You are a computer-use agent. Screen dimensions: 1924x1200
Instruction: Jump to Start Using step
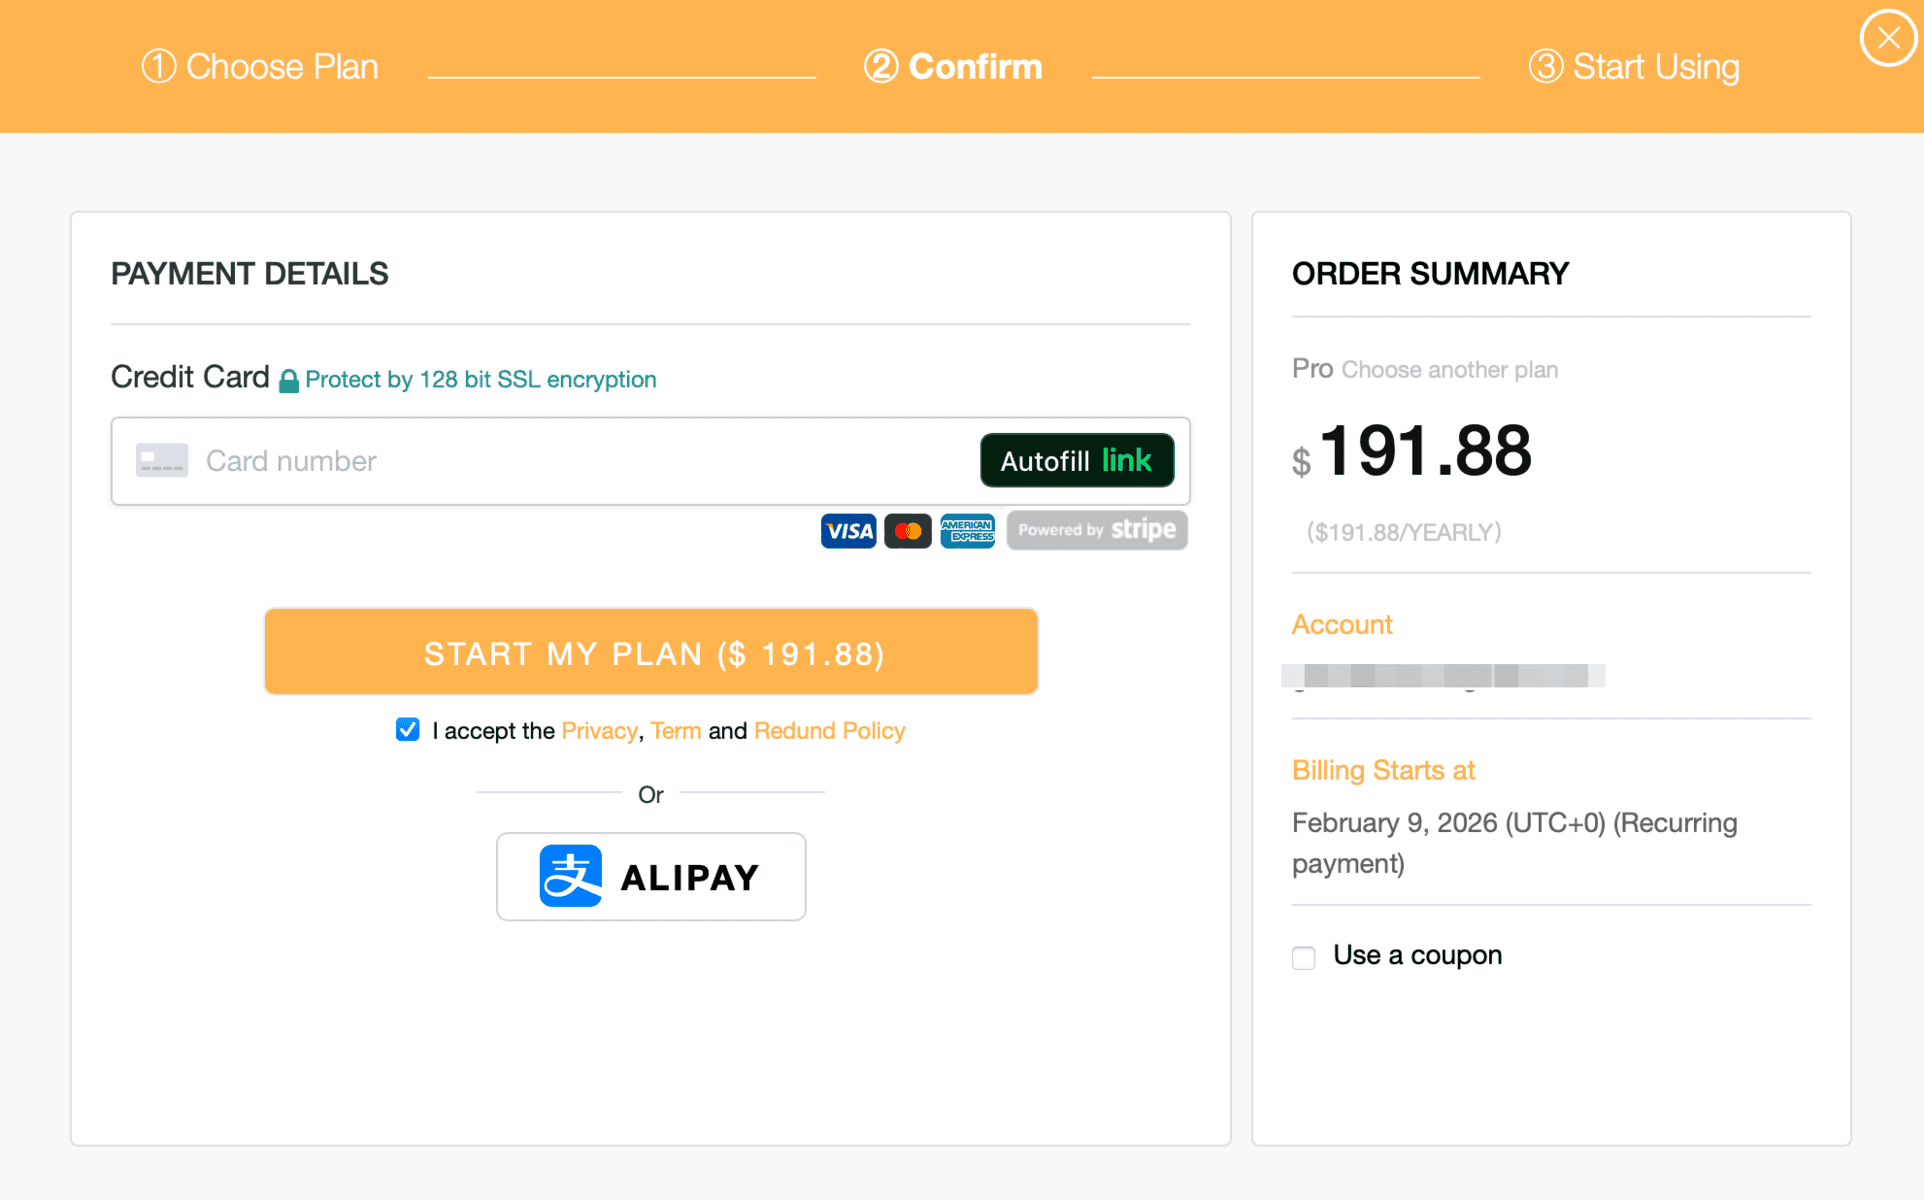coord(1634,67)
